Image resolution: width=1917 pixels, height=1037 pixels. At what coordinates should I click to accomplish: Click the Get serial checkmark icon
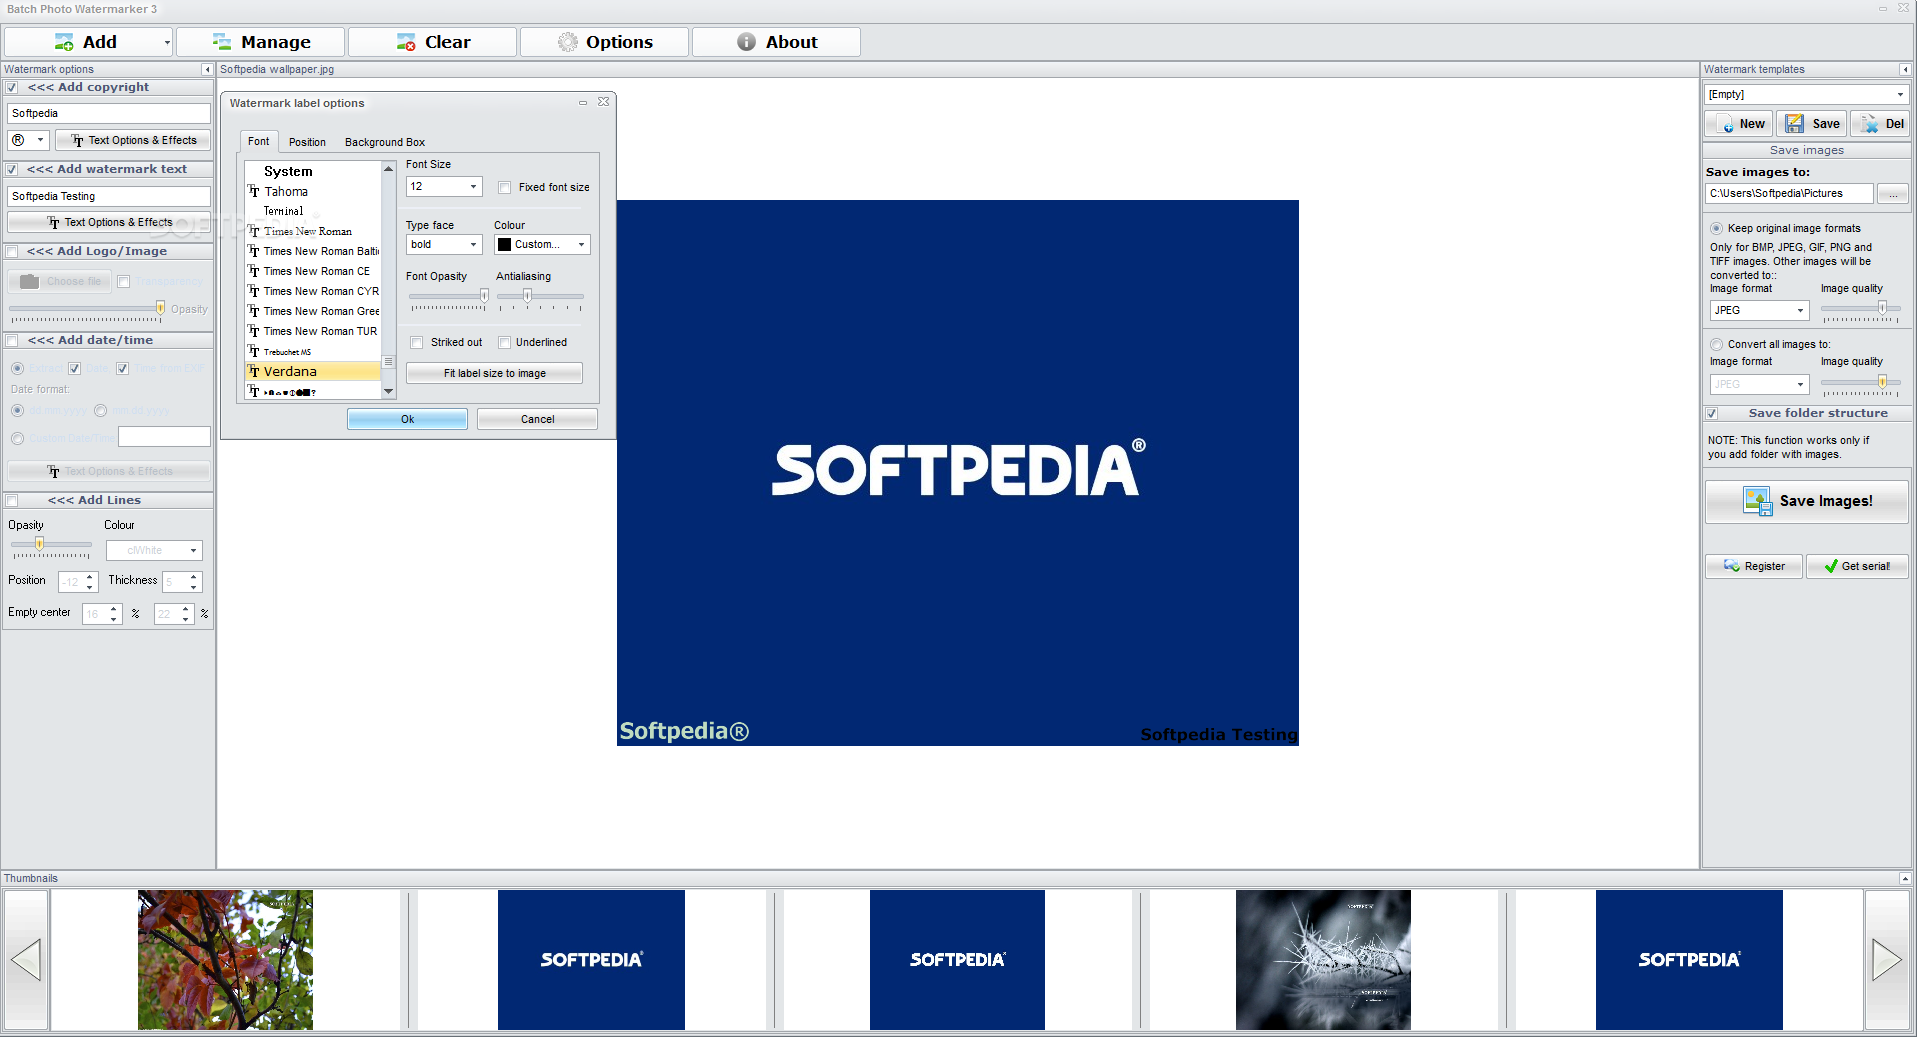[x=1831, y=566]
